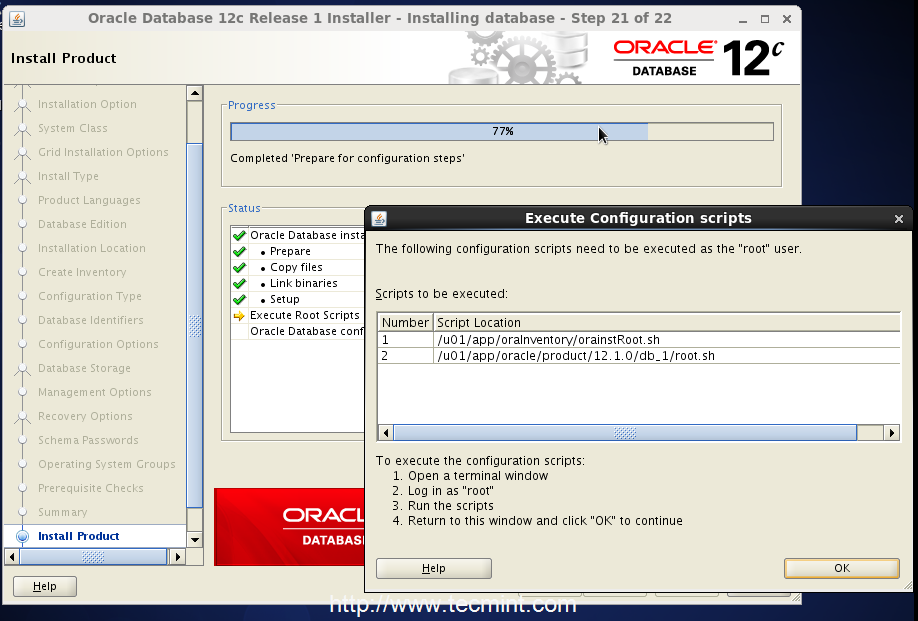Select Installation Option step in sidebar
918x621 pixels.
87,104
